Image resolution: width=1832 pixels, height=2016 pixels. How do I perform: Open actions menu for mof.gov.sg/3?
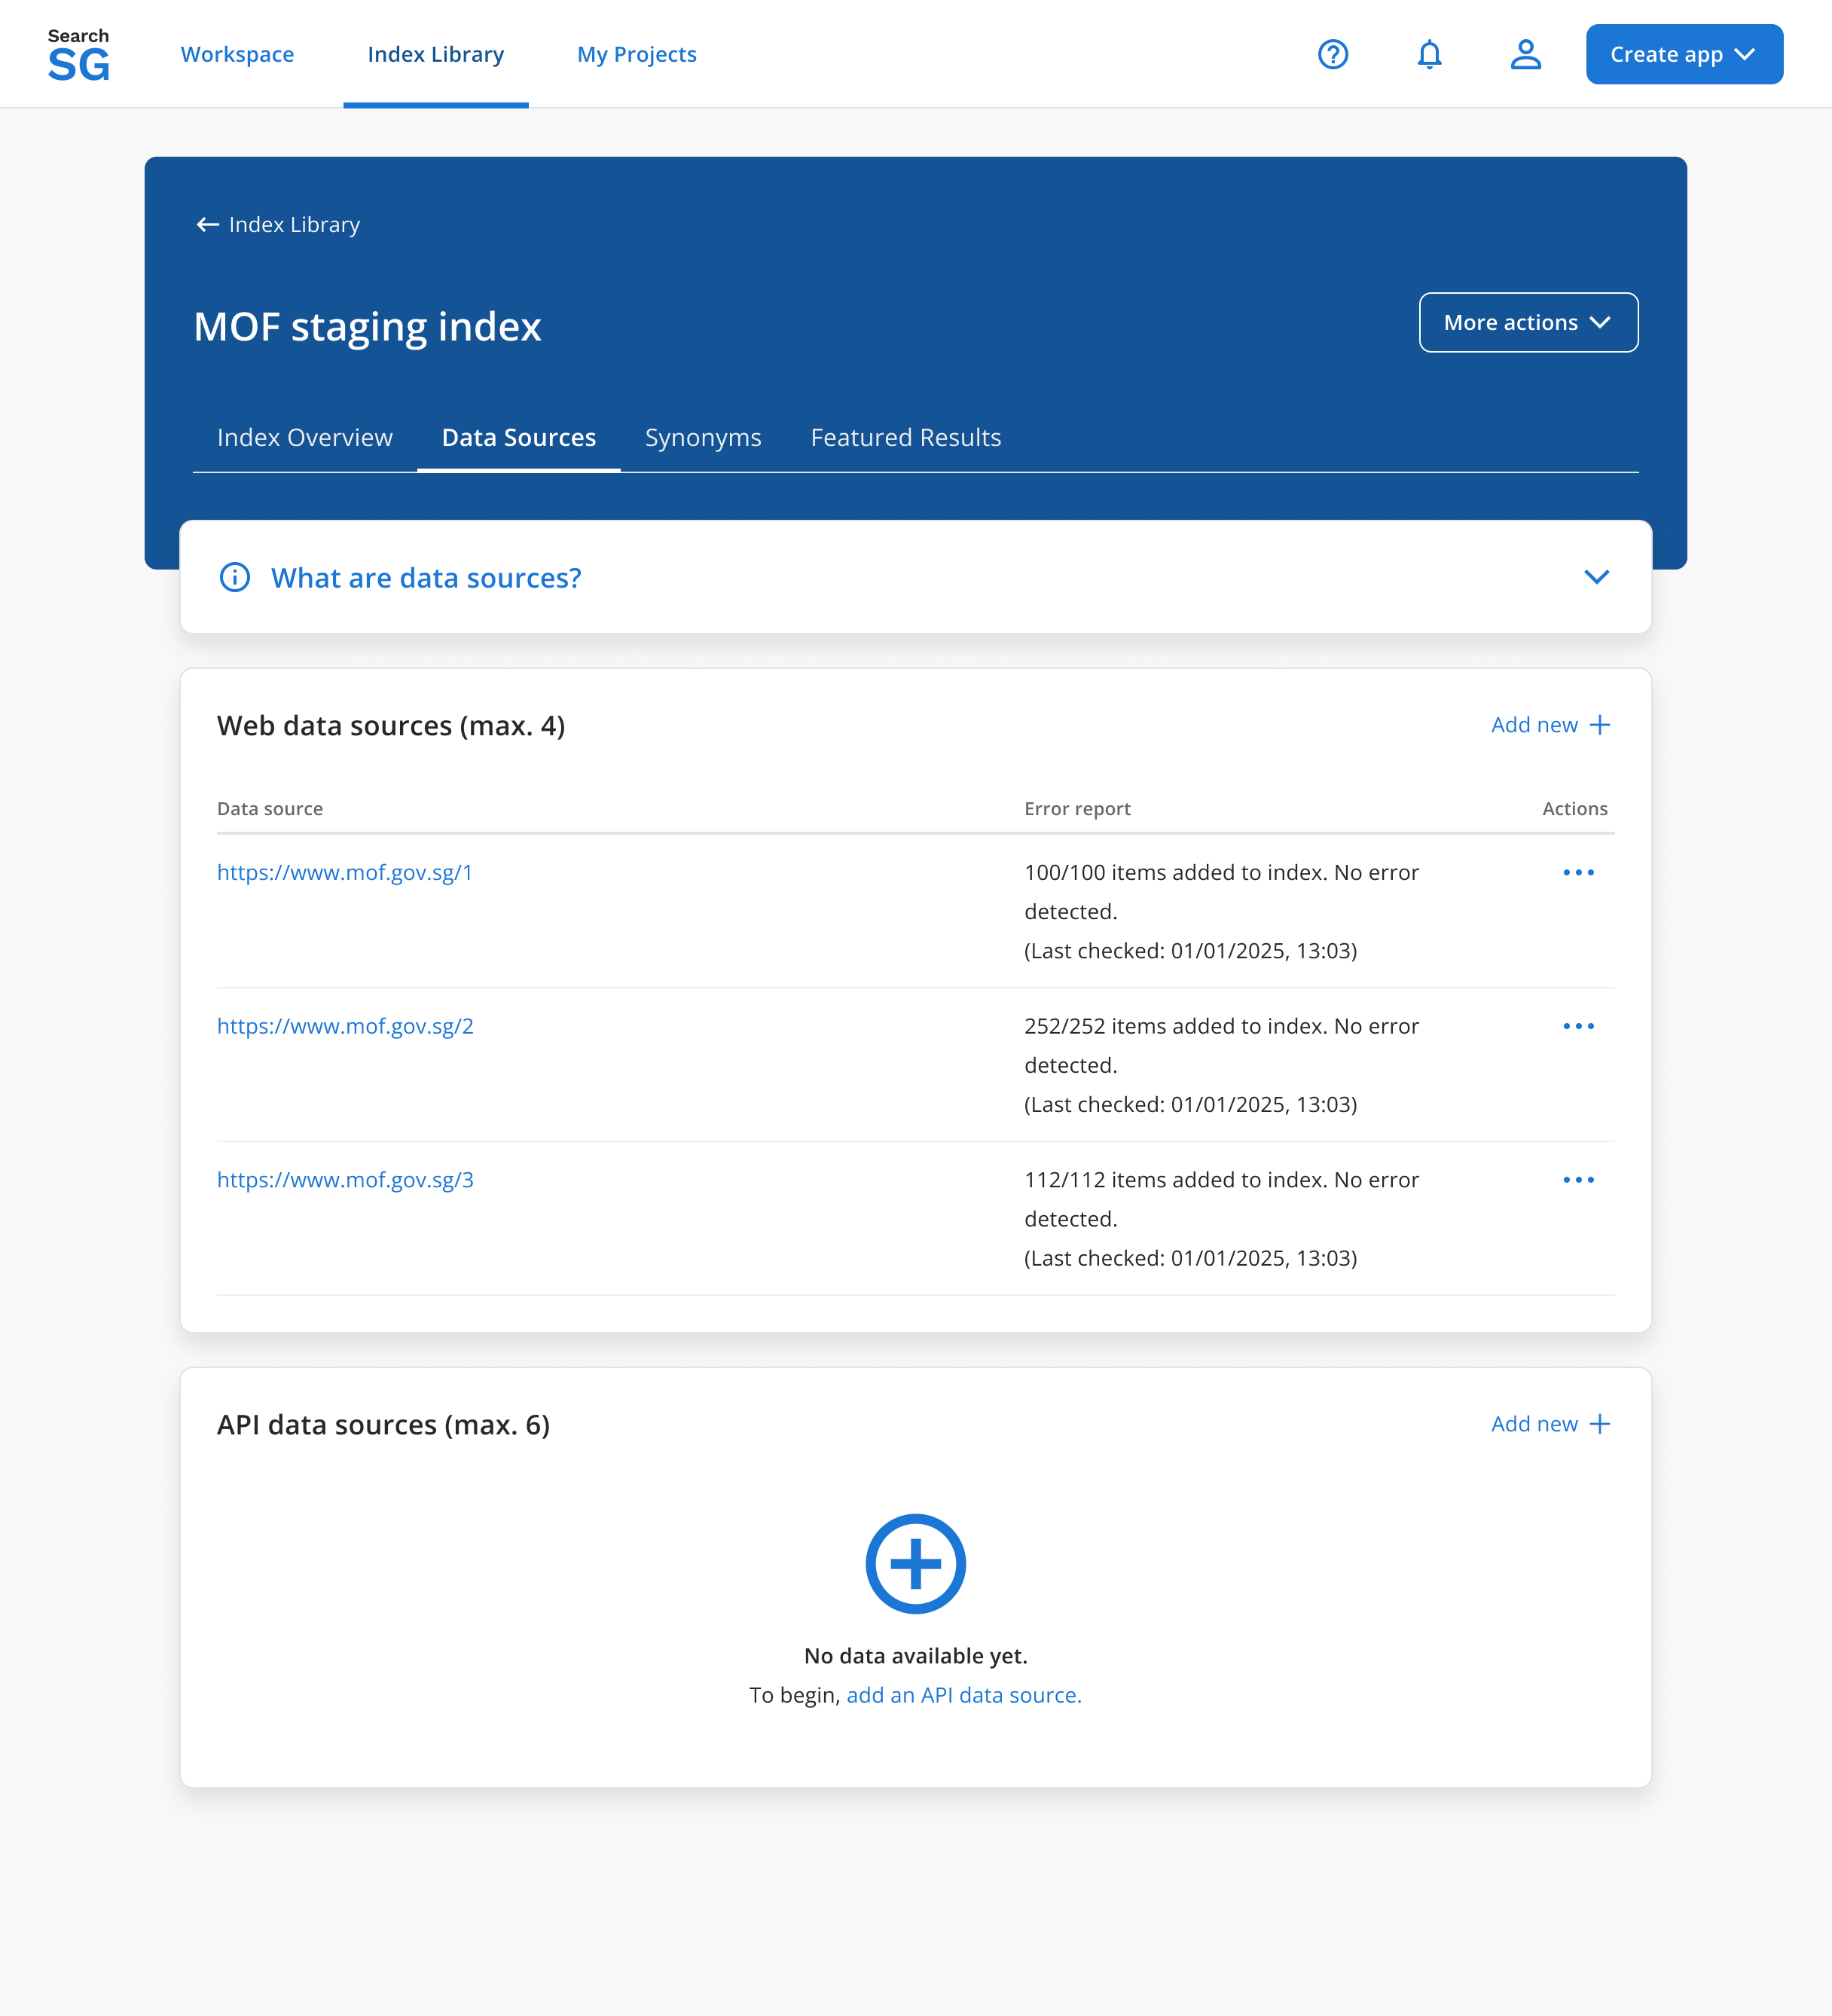pos(1578,1179)
